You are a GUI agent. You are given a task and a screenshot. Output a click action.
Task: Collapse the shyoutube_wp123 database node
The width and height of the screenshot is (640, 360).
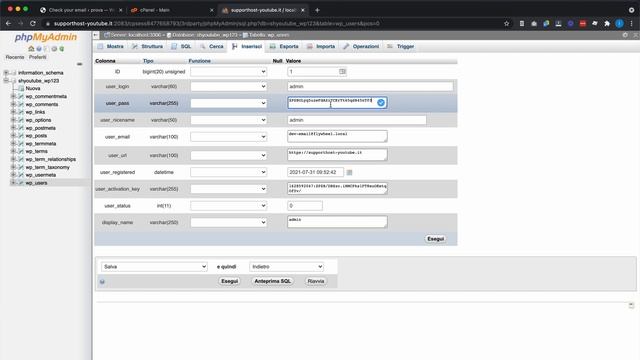click(6, 81)
